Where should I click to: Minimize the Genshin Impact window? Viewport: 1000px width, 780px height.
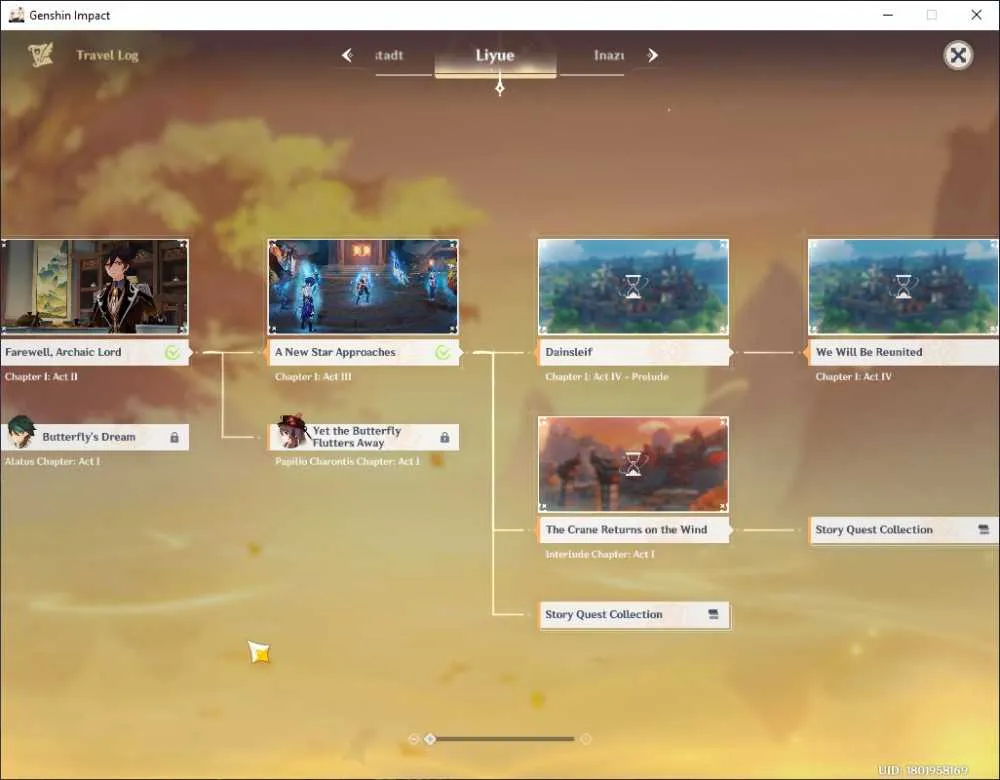click(x=888, y=15)
